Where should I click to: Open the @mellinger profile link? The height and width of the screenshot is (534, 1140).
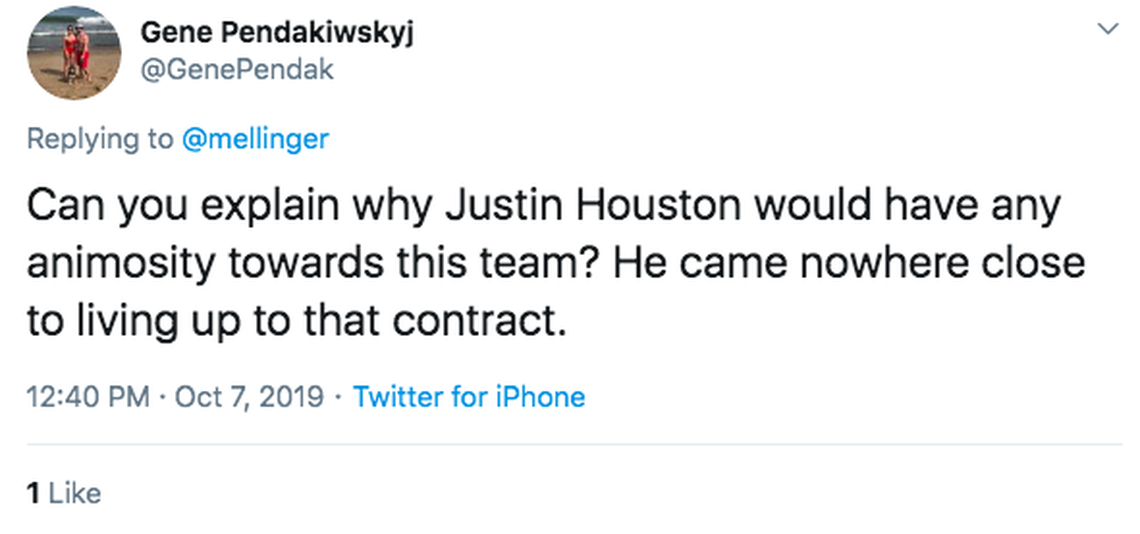(x=255, y=139)
